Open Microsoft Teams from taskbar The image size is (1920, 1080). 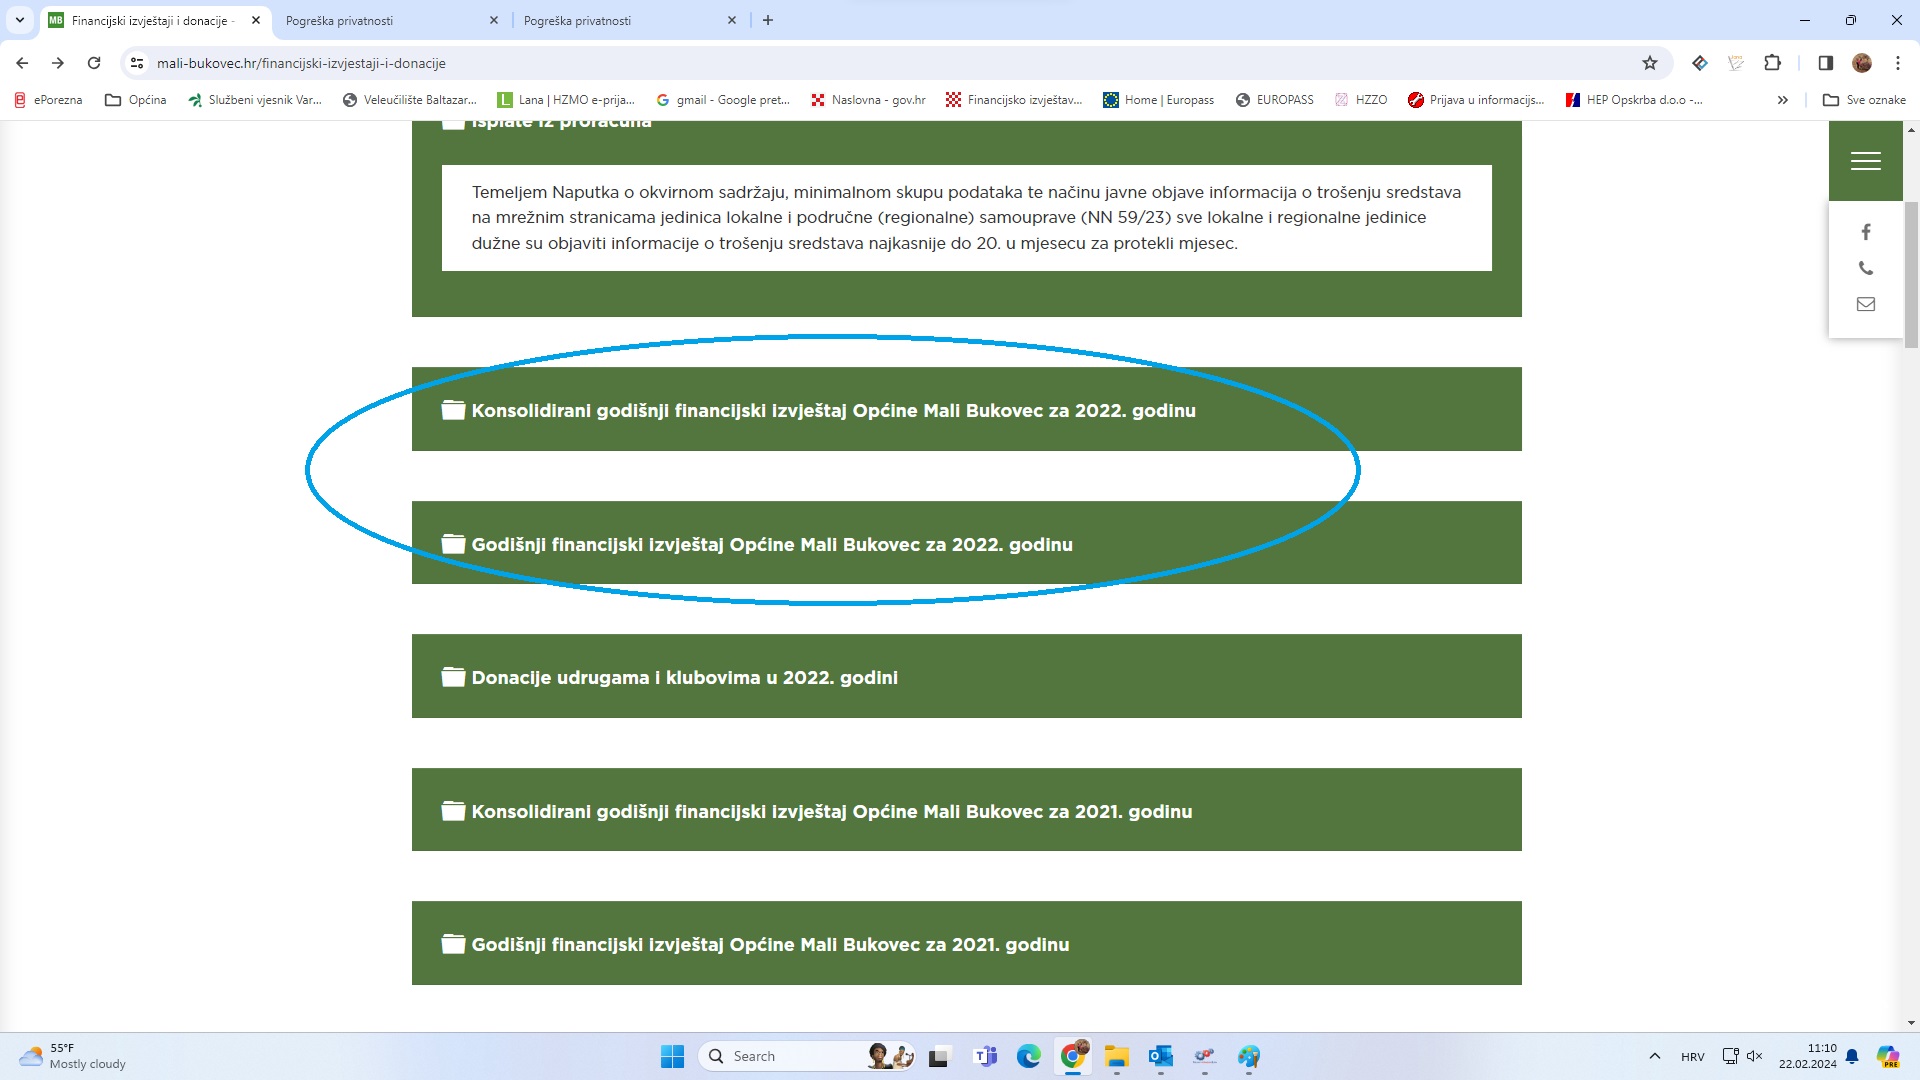[985, 1056]
